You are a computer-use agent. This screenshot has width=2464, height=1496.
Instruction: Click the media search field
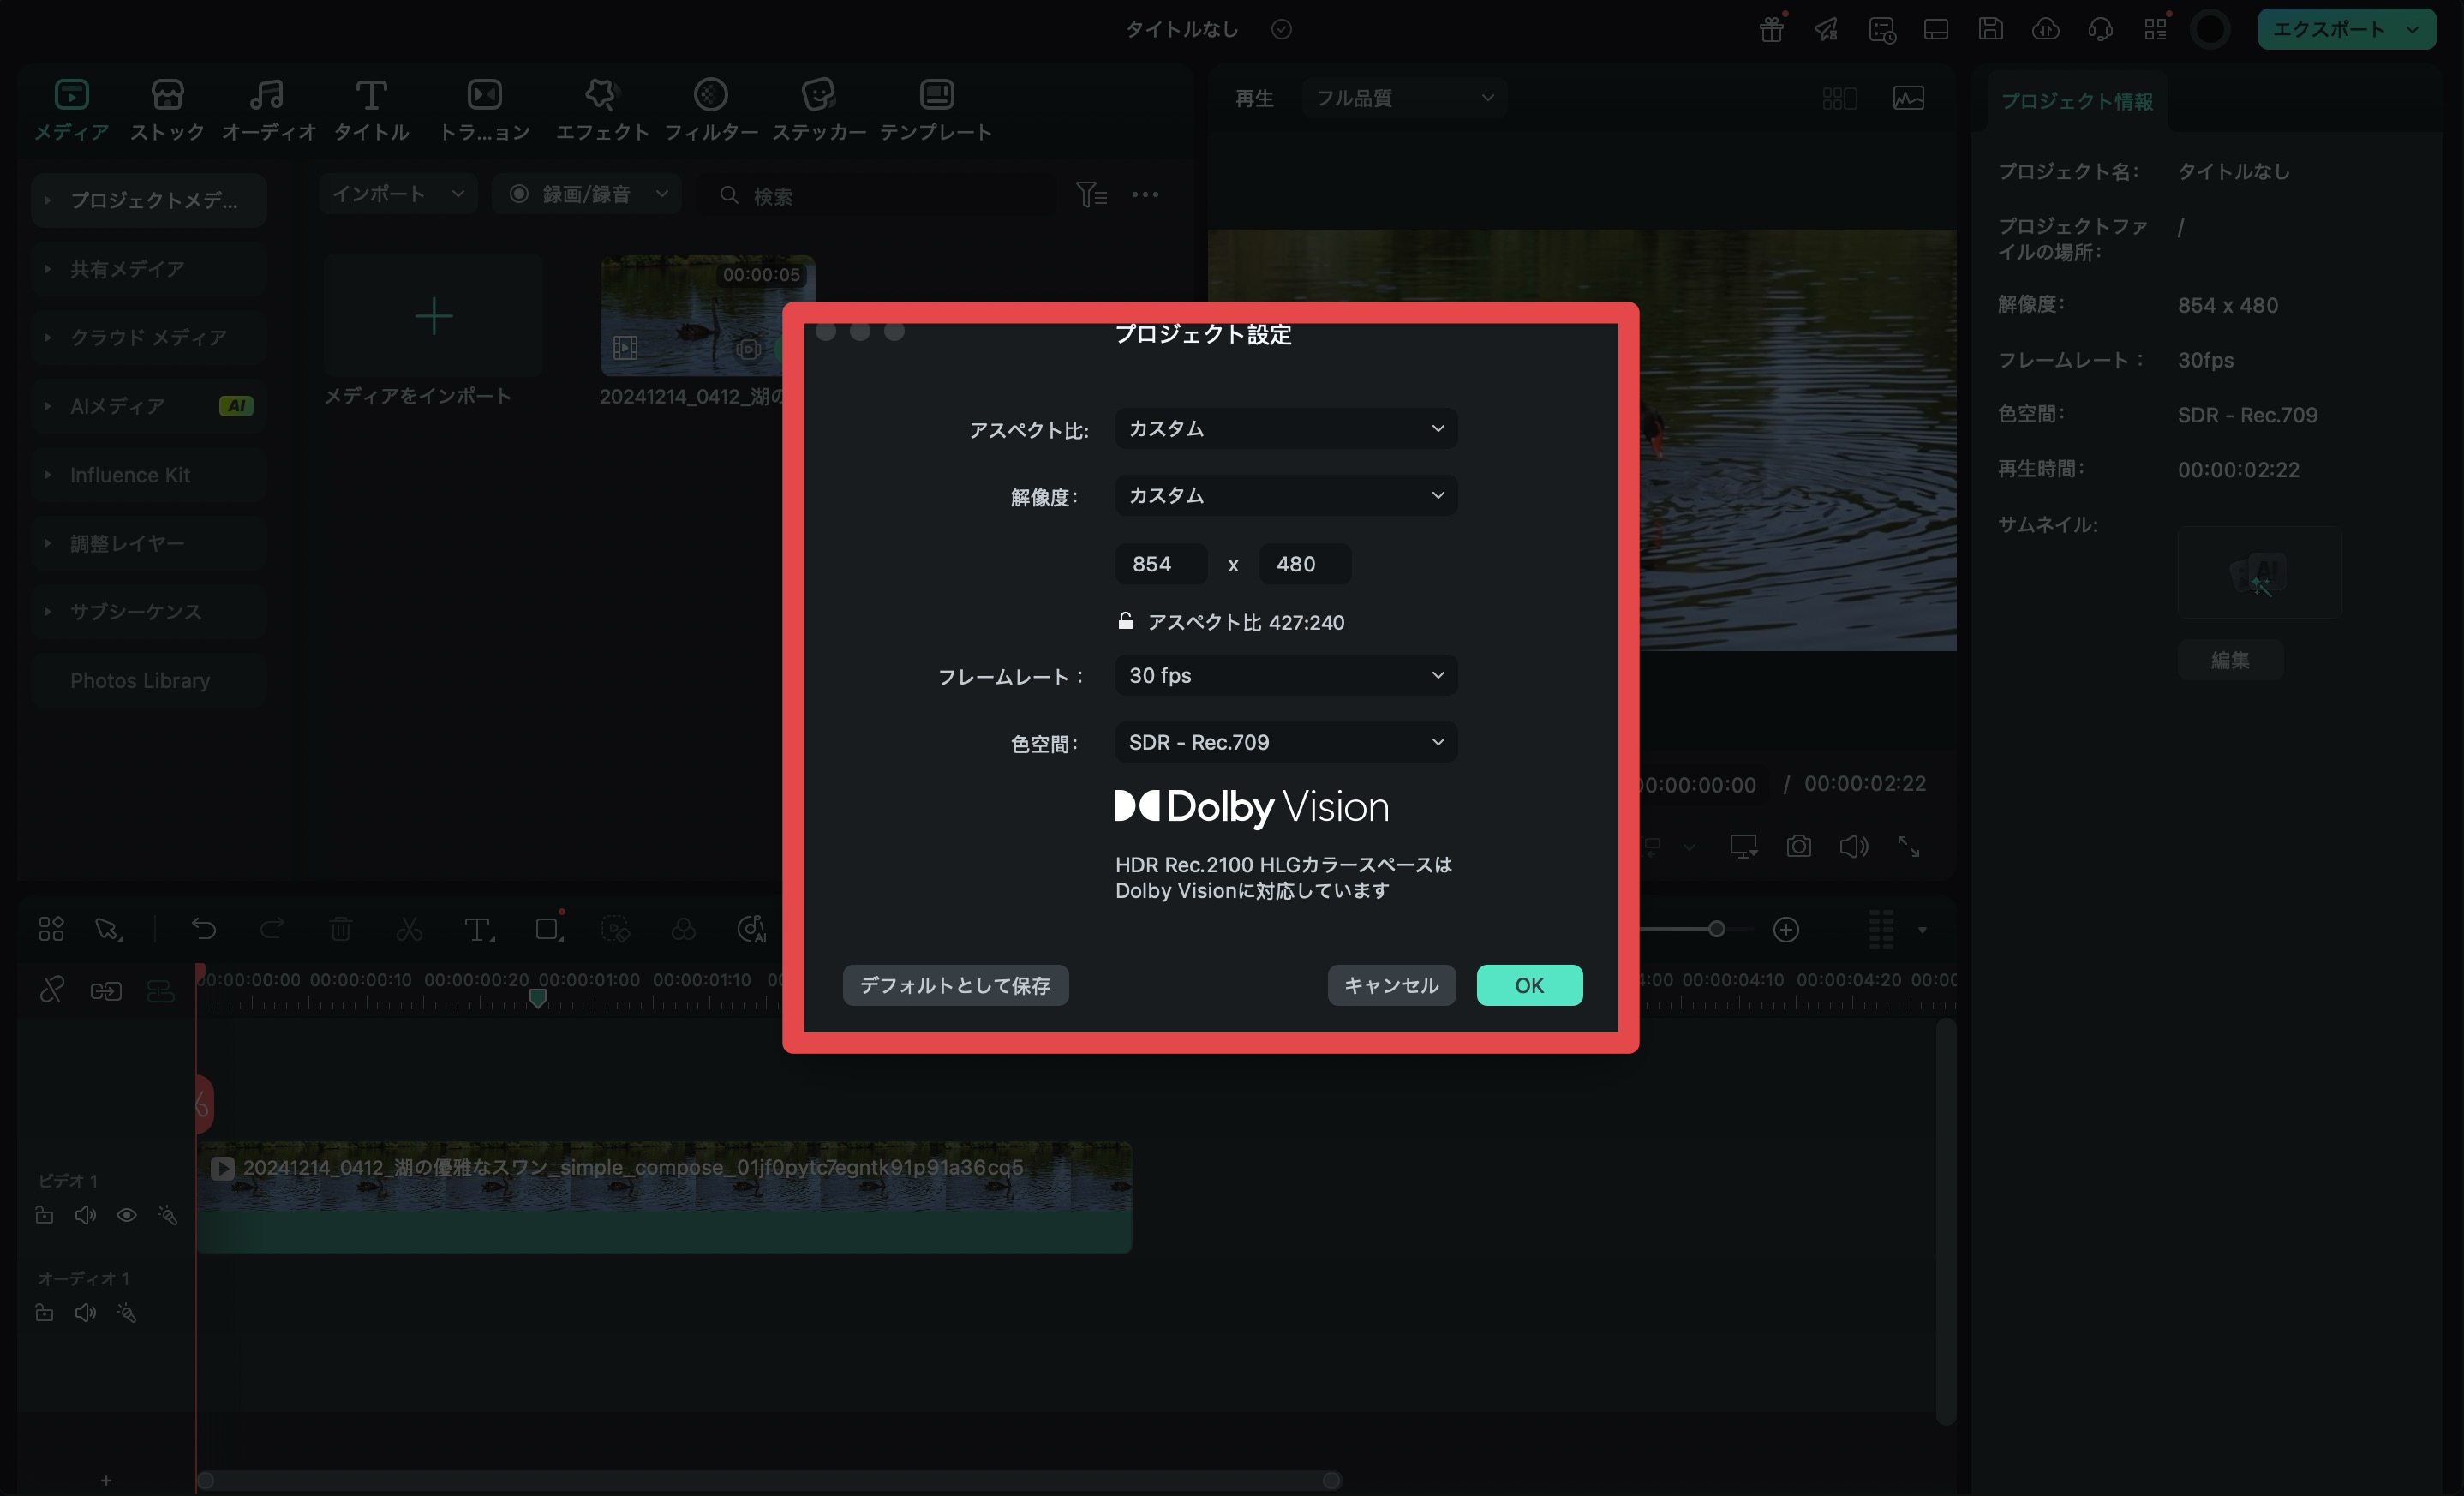coord(878,195)
